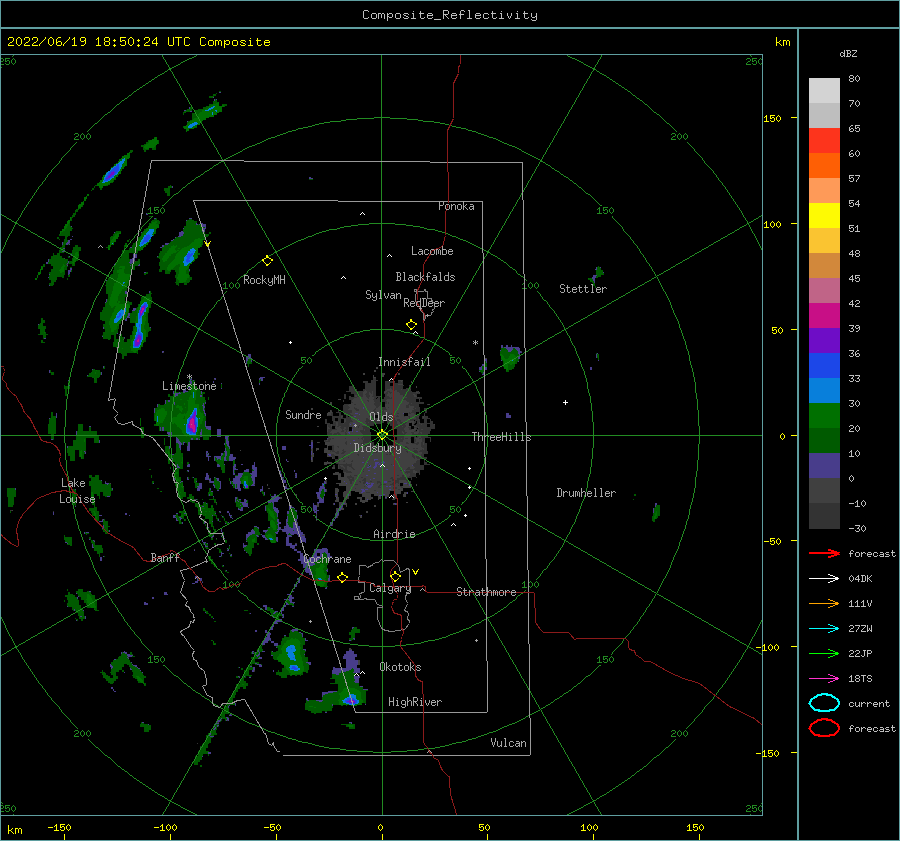Click the Cochrane label
900x841 pixels.
[327, 559]
